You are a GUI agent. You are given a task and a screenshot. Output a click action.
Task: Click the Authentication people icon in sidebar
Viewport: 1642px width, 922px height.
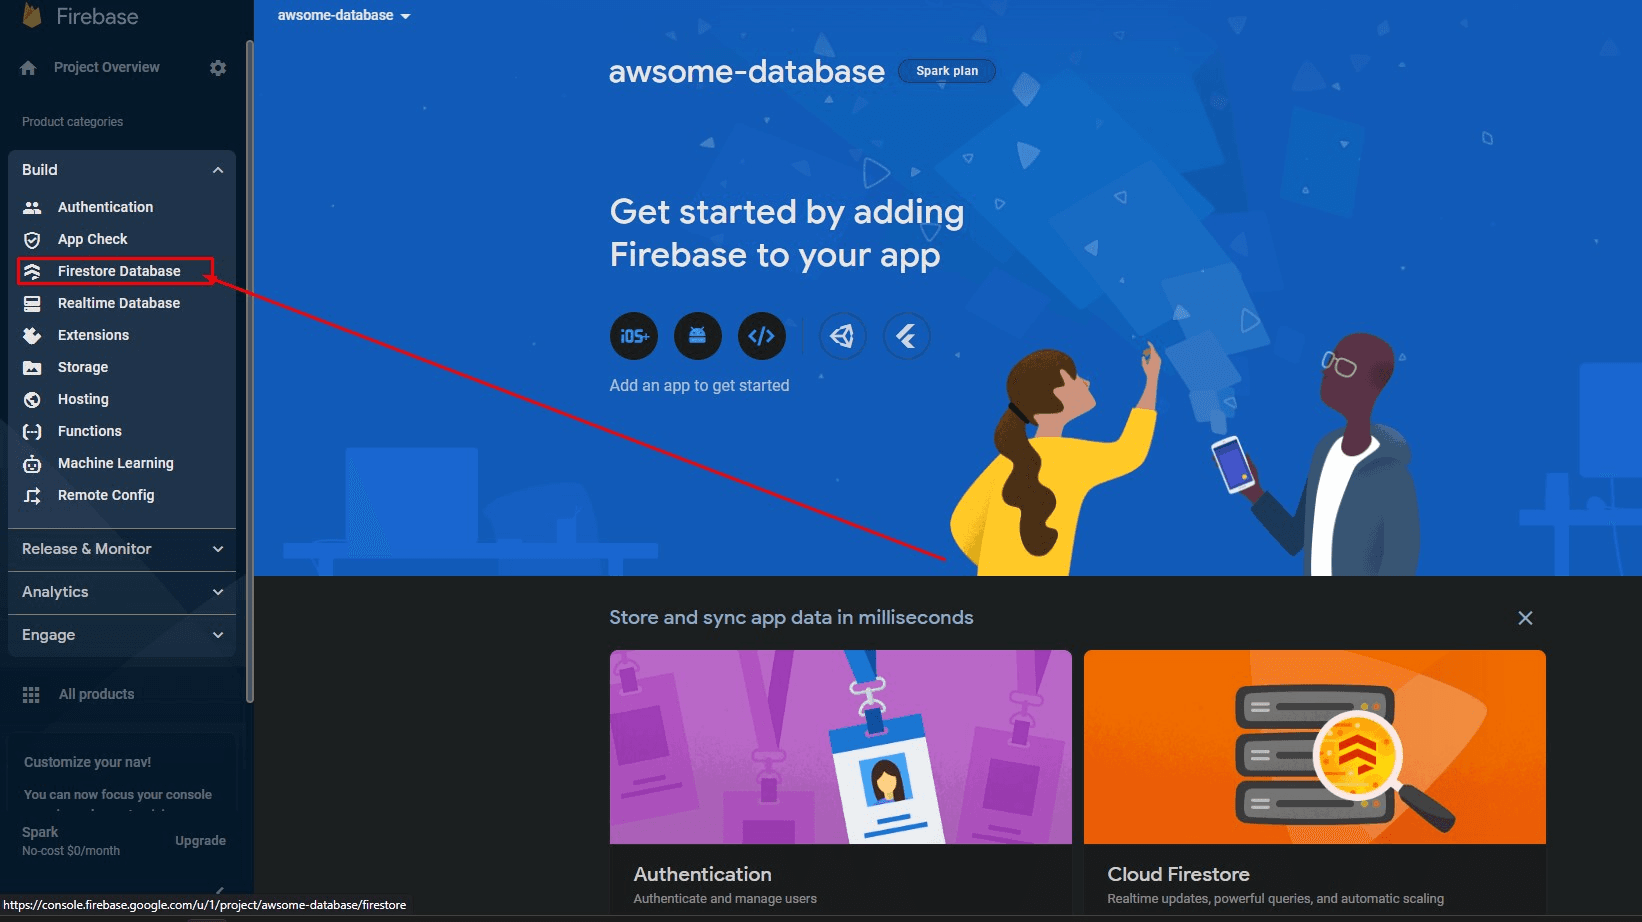(x=32, y=207)
